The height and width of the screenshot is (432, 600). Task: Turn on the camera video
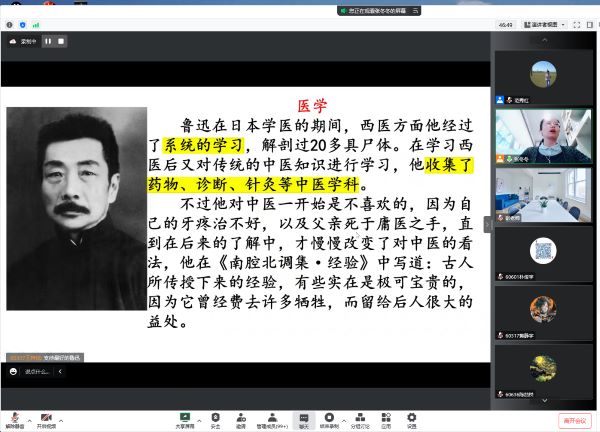pyautogui.click(x=46, y=418)
